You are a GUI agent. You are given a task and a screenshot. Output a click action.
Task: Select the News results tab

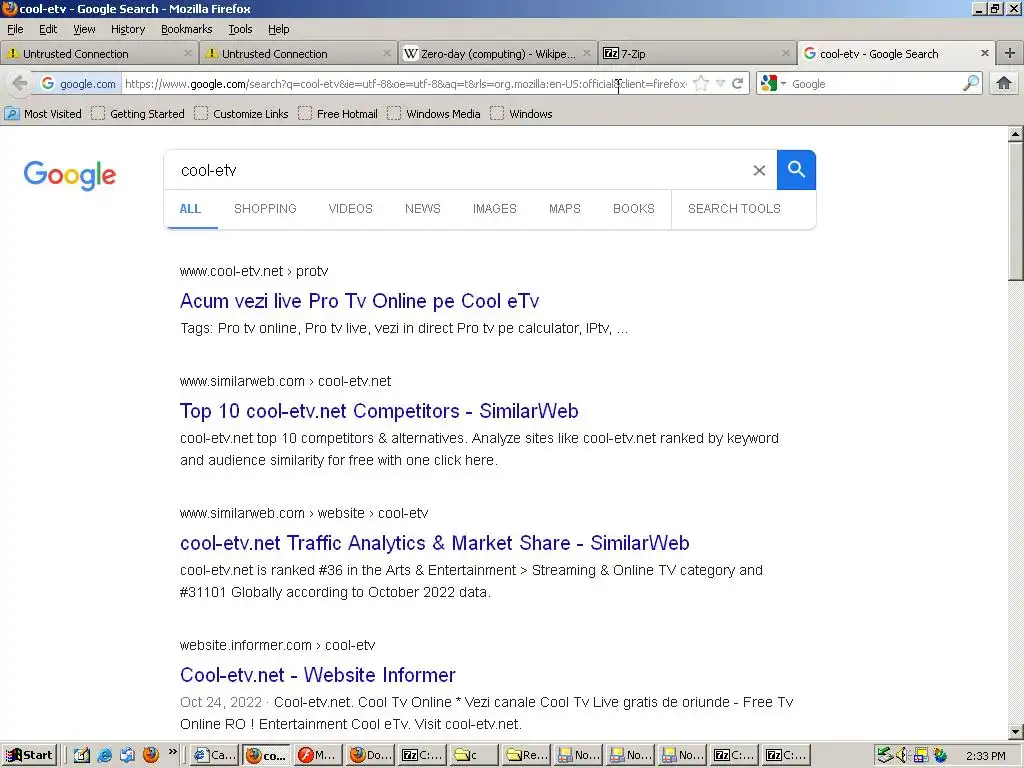pyautogui.click(x=423, y=208)
